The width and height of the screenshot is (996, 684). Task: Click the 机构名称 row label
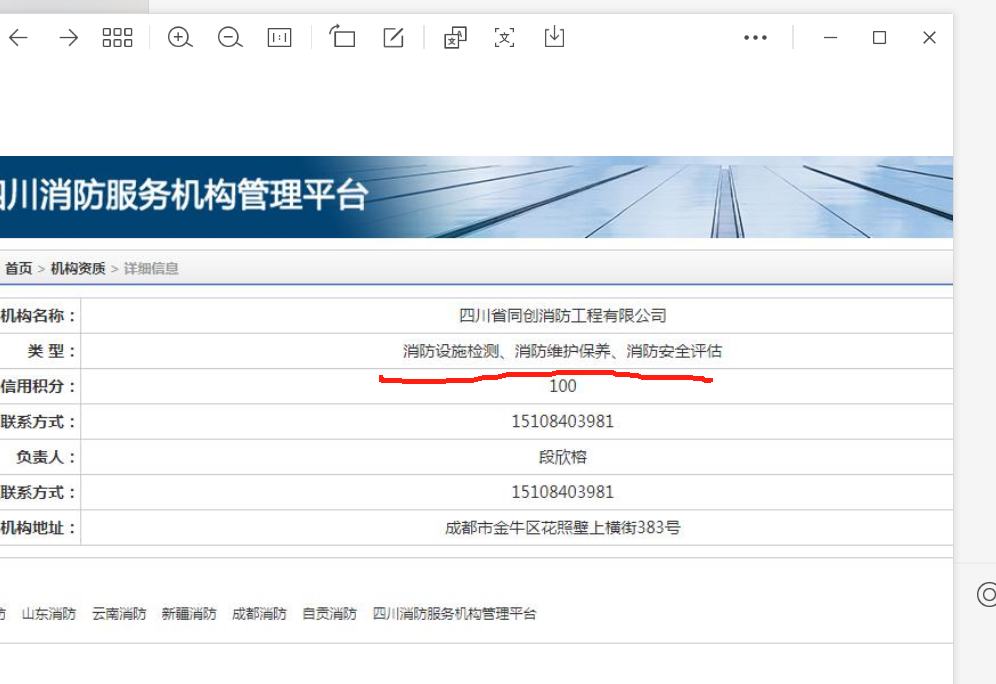[38, 316]
